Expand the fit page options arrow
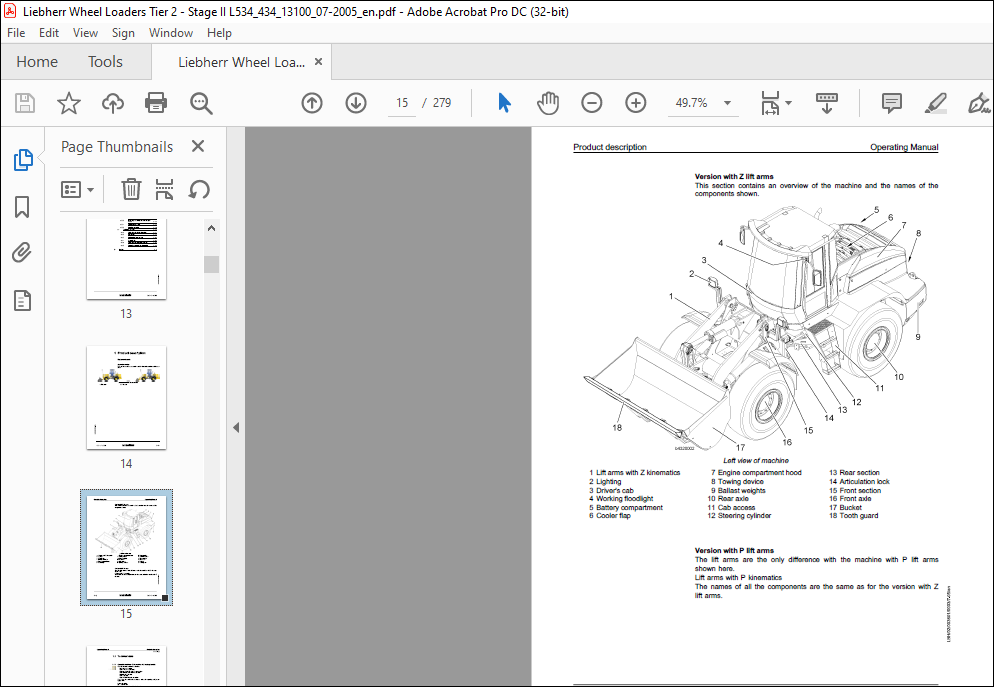 click(x=788, y=103)
